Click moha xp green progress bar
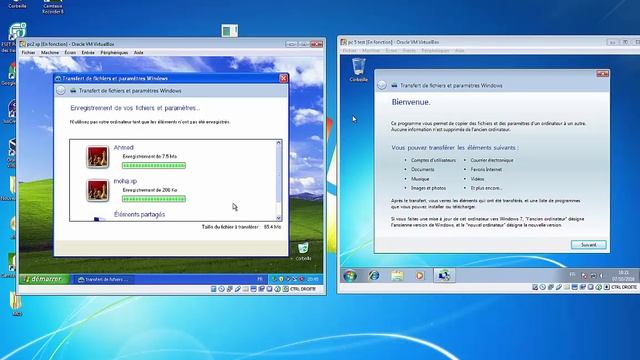640x360 pixels. point(154,199)
